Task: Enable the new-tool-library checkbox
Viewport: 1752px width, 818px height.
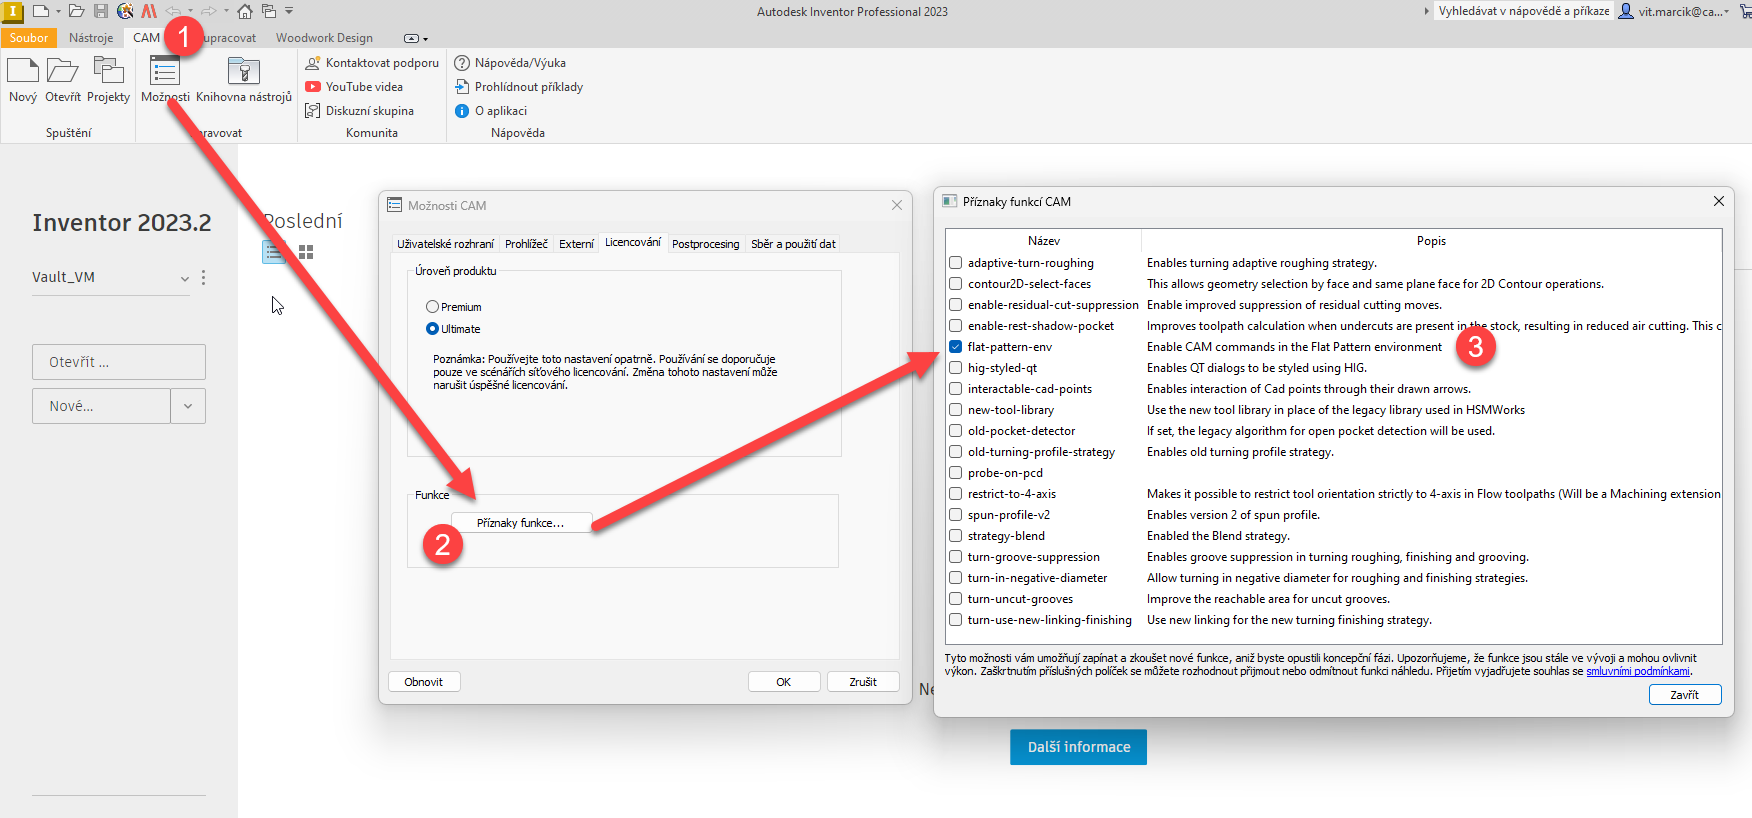Action: (956, 410)
